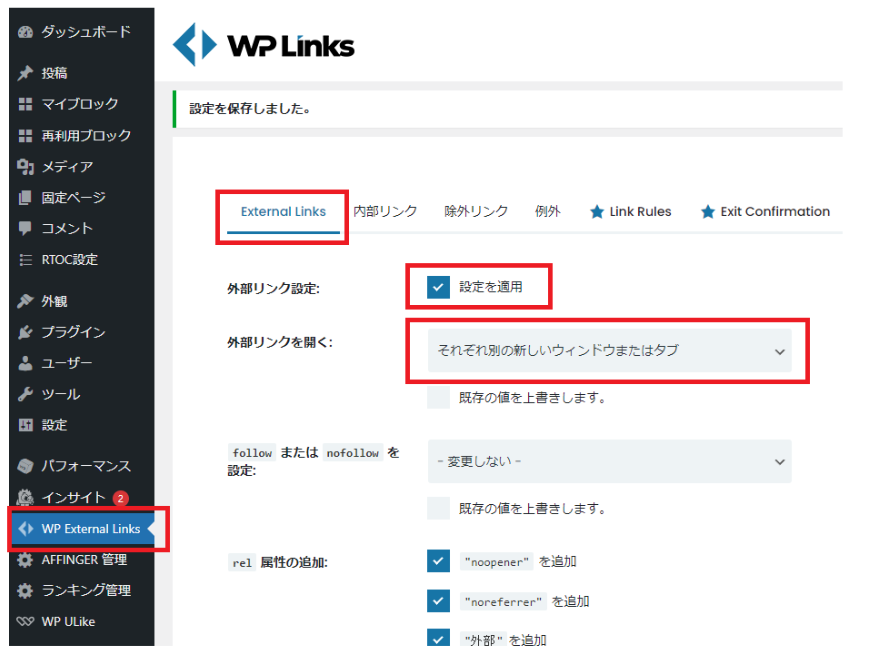Check 既存の値を上書きします under follow/nofollow dropdown

click(x=438, y=508)
